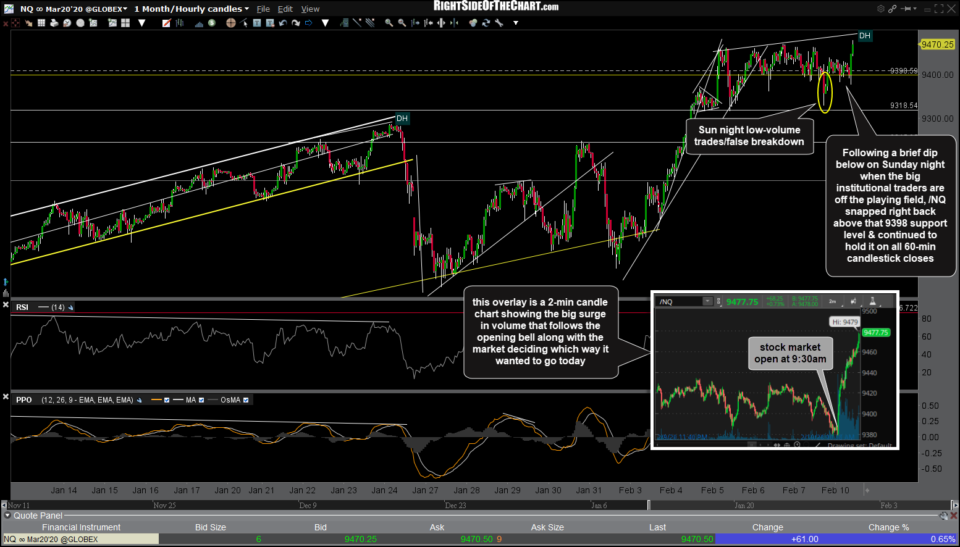Screen dimensions: 960x547
Task: Open the File menu
Action: [263, 9]
